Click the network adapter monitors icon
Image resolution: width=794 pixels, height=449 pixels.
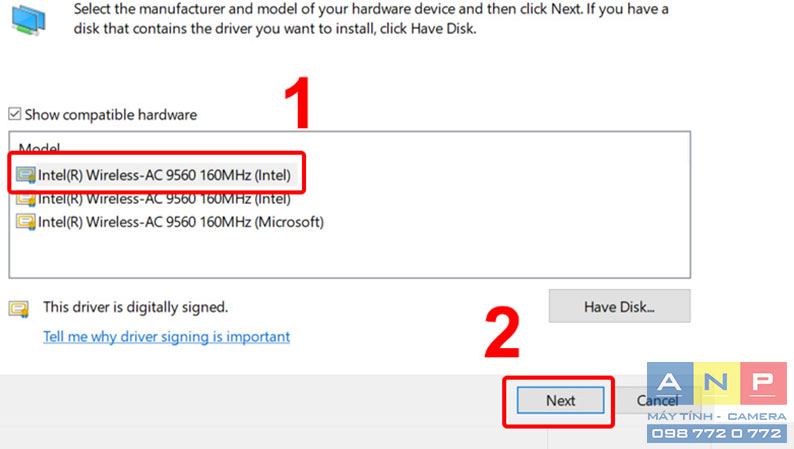tap(29, 20)
